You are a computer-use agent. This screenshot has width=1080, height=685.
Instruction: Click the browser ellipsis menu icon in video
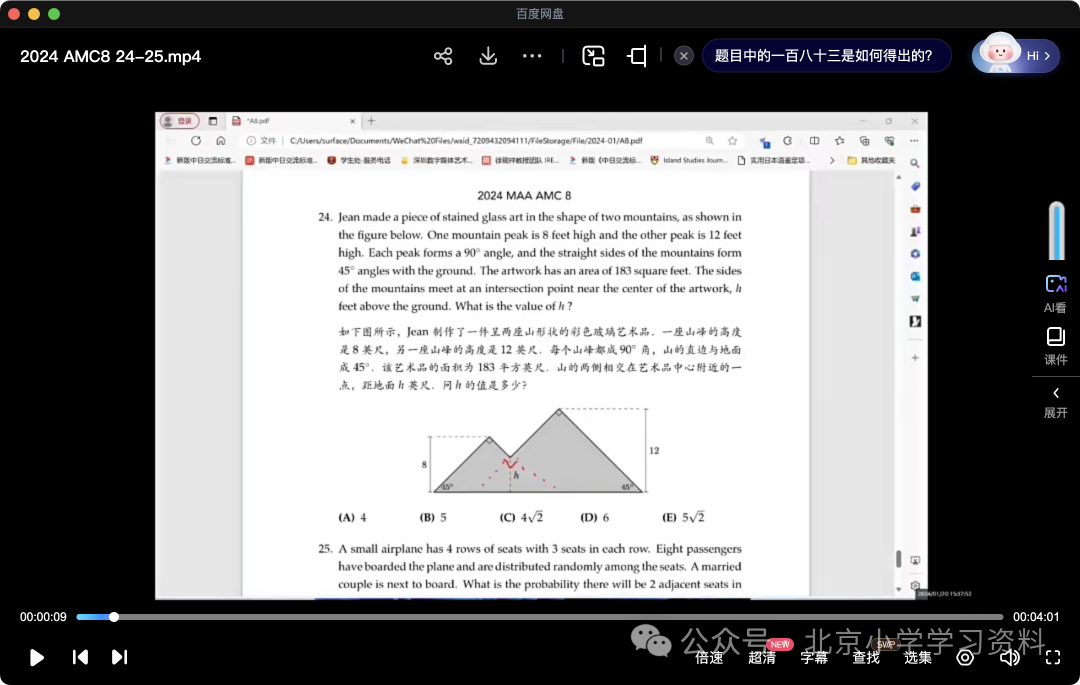coord(914,140)
